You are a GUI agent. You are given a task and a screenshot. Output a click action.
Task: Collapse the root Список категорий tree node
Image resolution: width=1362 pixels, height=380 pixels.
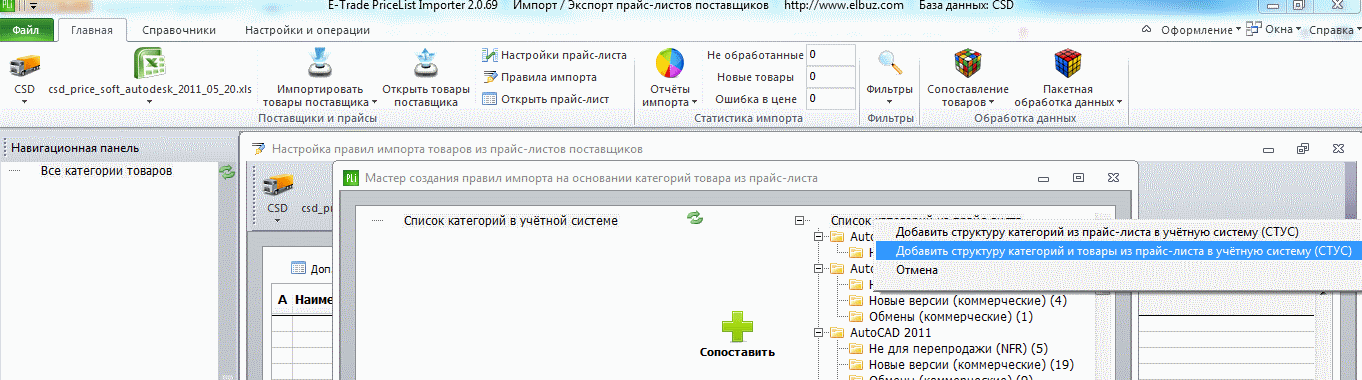click(800, 221)
